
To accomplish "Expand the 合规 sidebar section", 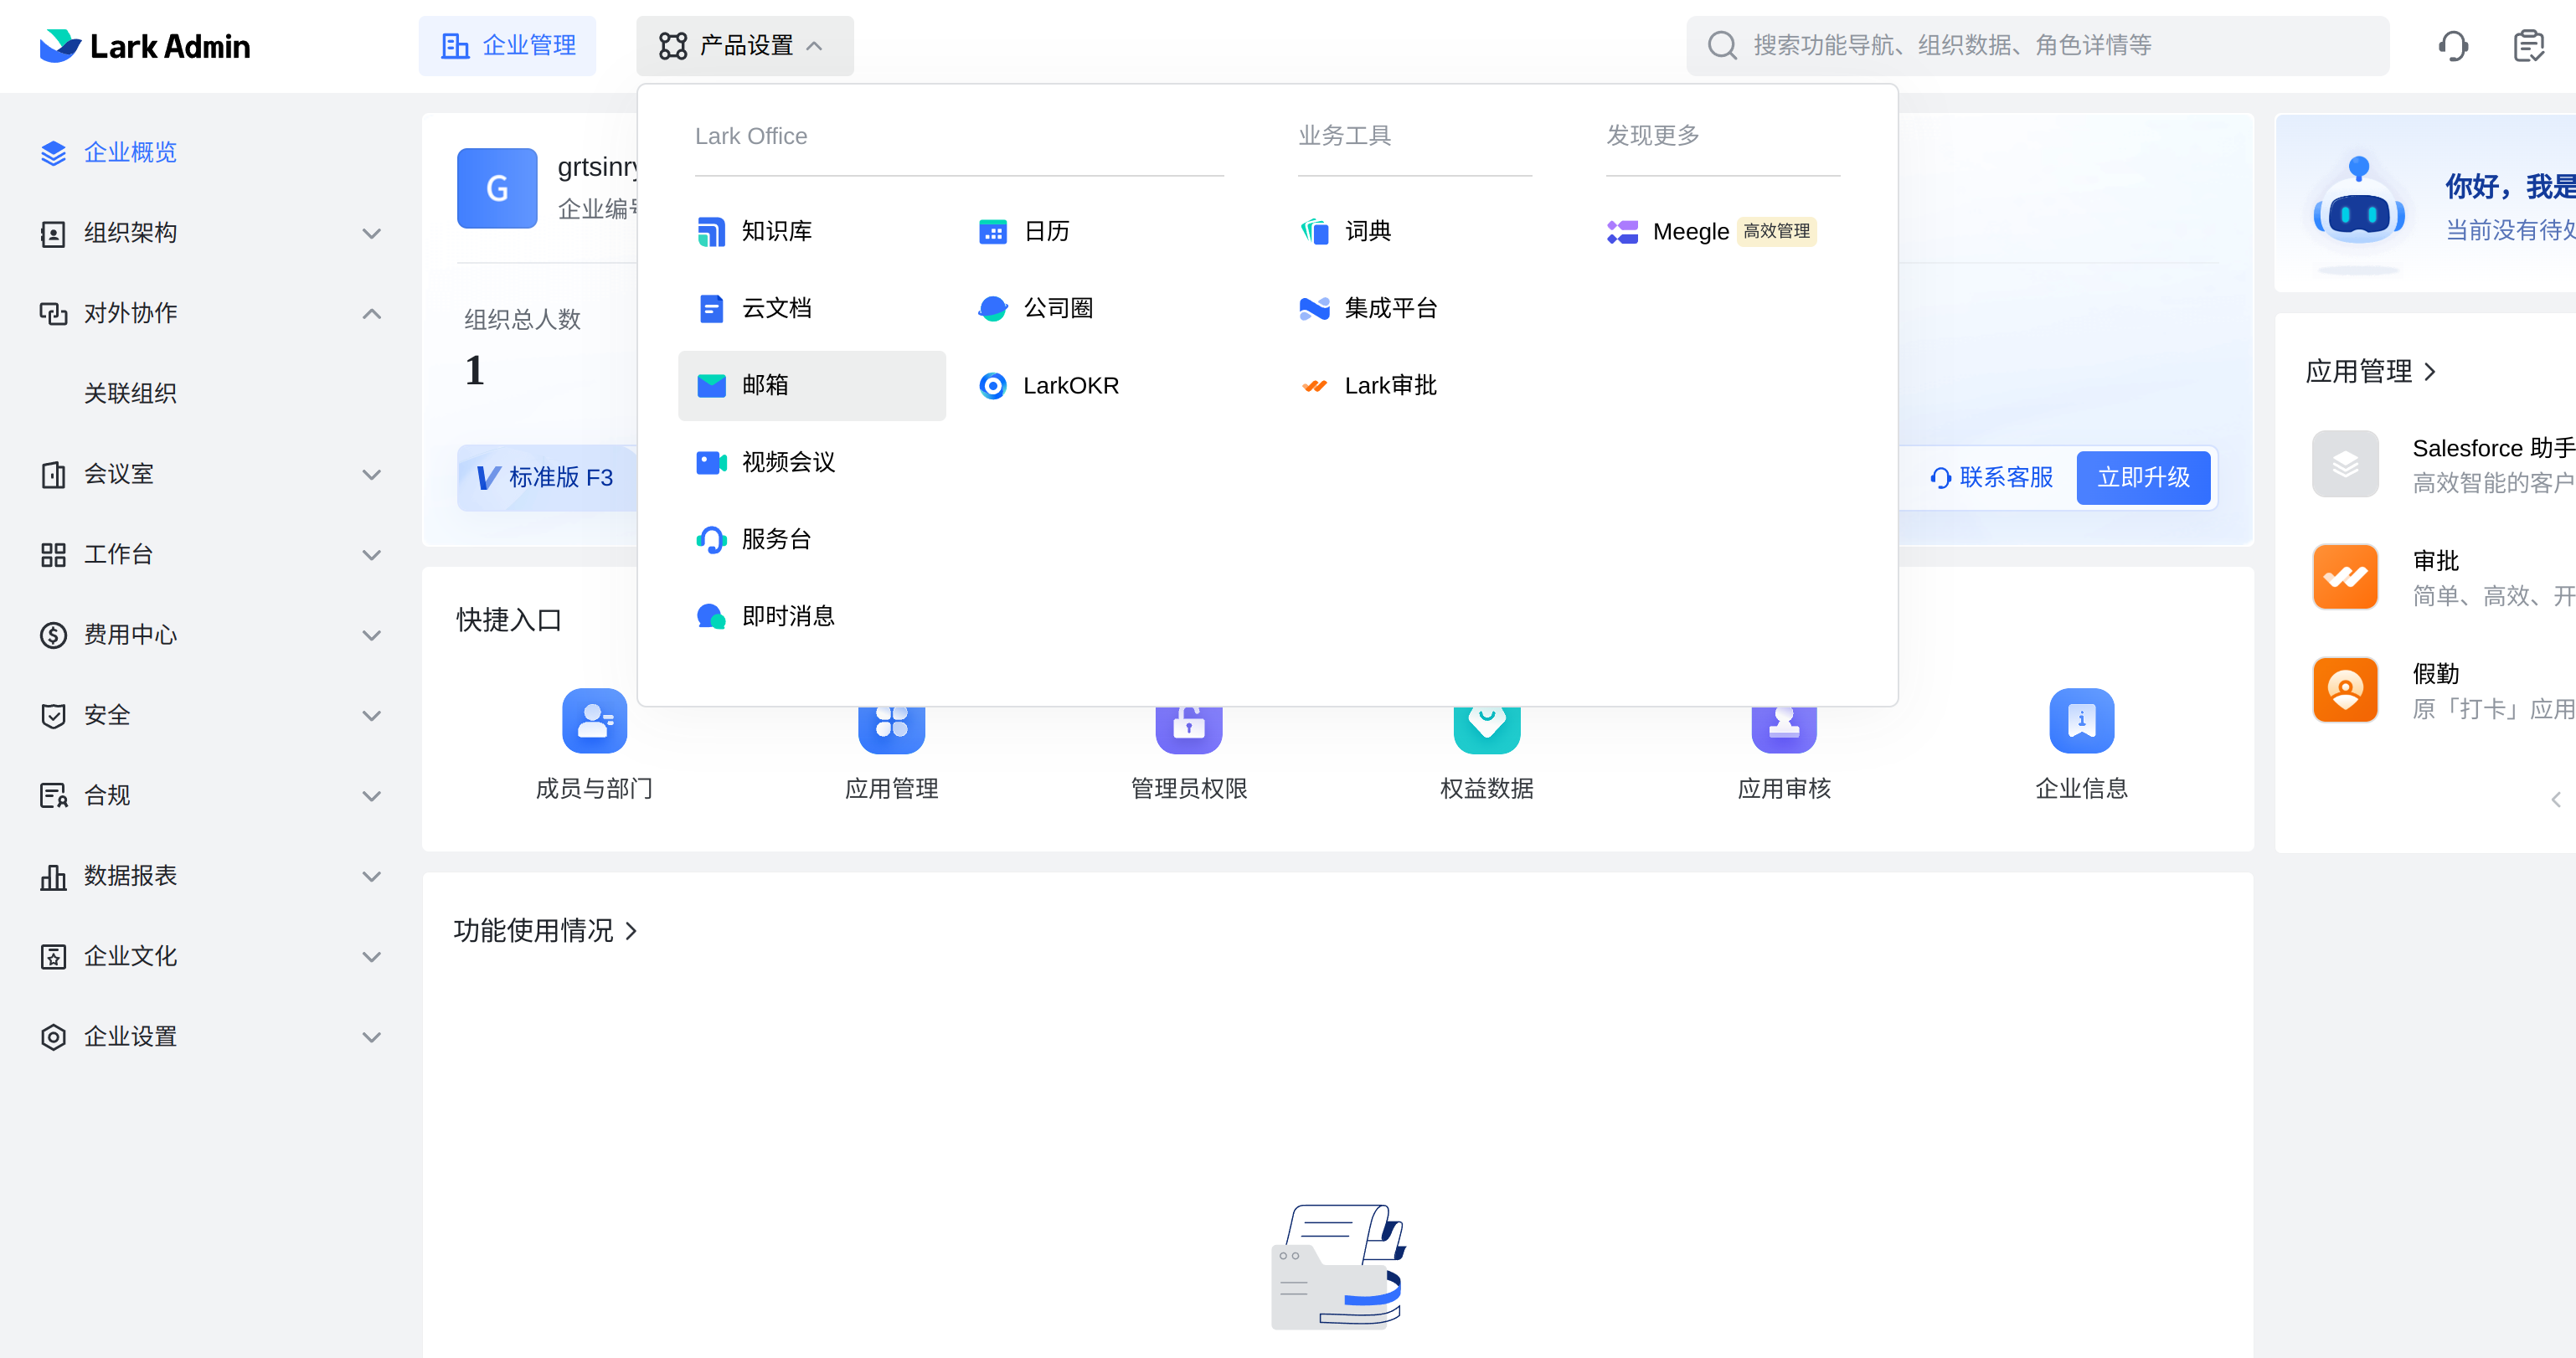I will 372,796.
